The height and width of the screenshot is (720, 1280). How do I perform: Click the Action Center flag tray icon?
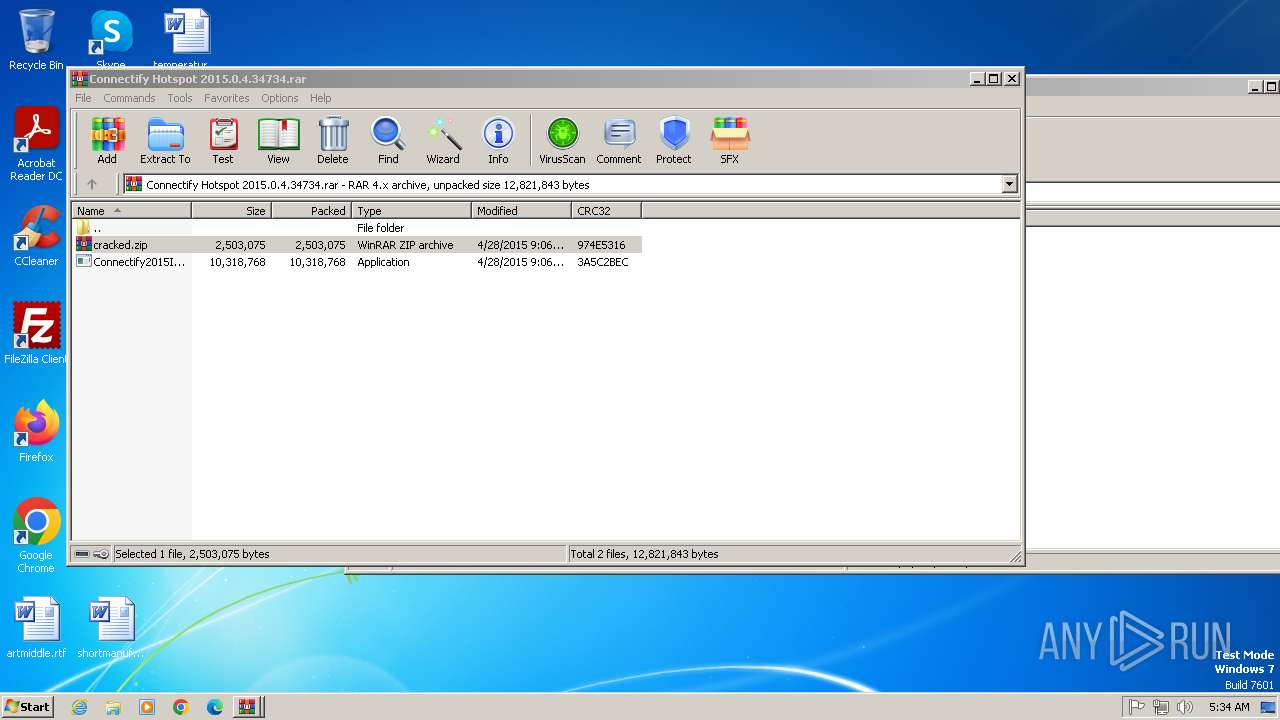(1136, 707)
